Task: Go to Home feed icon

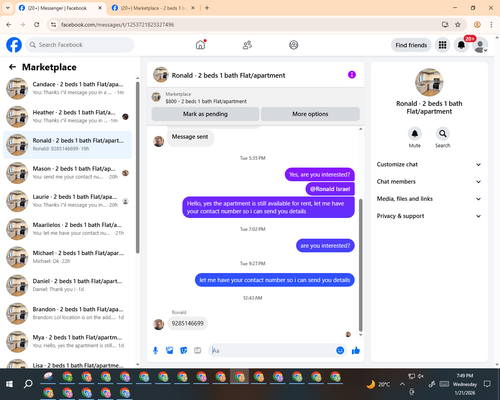Action: pyautogui.click(x=200, y=45)
